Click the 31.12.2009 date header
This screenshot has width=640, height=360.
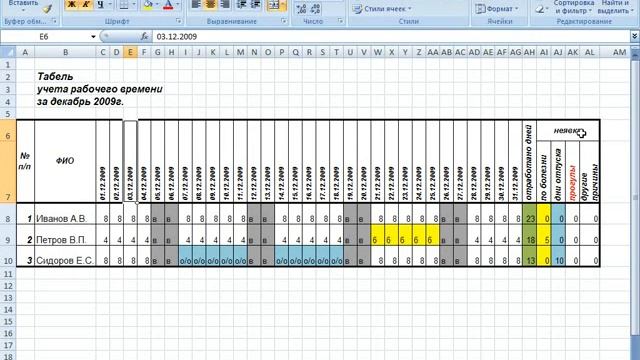(x=516, y=161)
